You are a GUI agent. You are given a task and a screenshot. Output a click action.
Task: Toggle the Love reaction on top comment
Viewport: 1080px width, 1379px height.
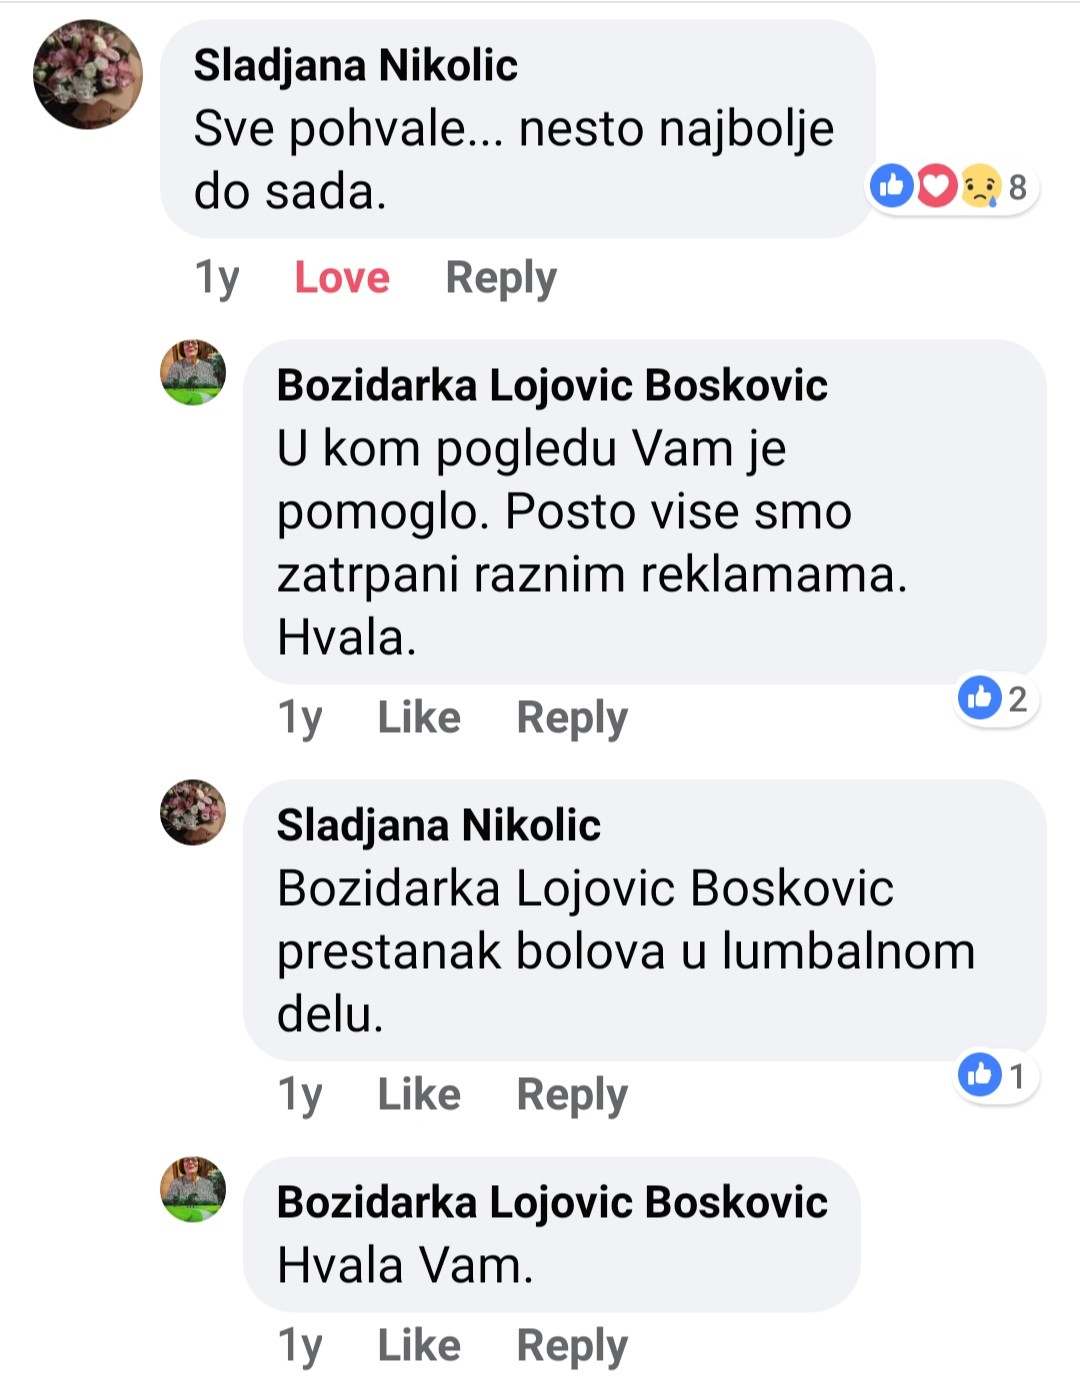(x=342, y=277)
